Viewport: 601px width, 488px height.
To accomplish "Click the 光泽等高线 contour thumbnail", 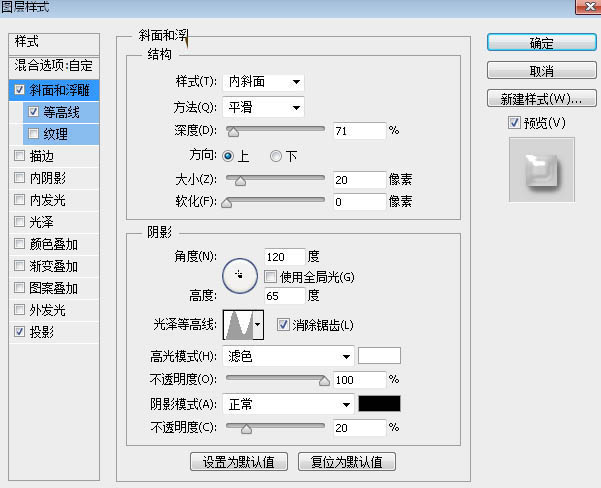I will (238, 325).
